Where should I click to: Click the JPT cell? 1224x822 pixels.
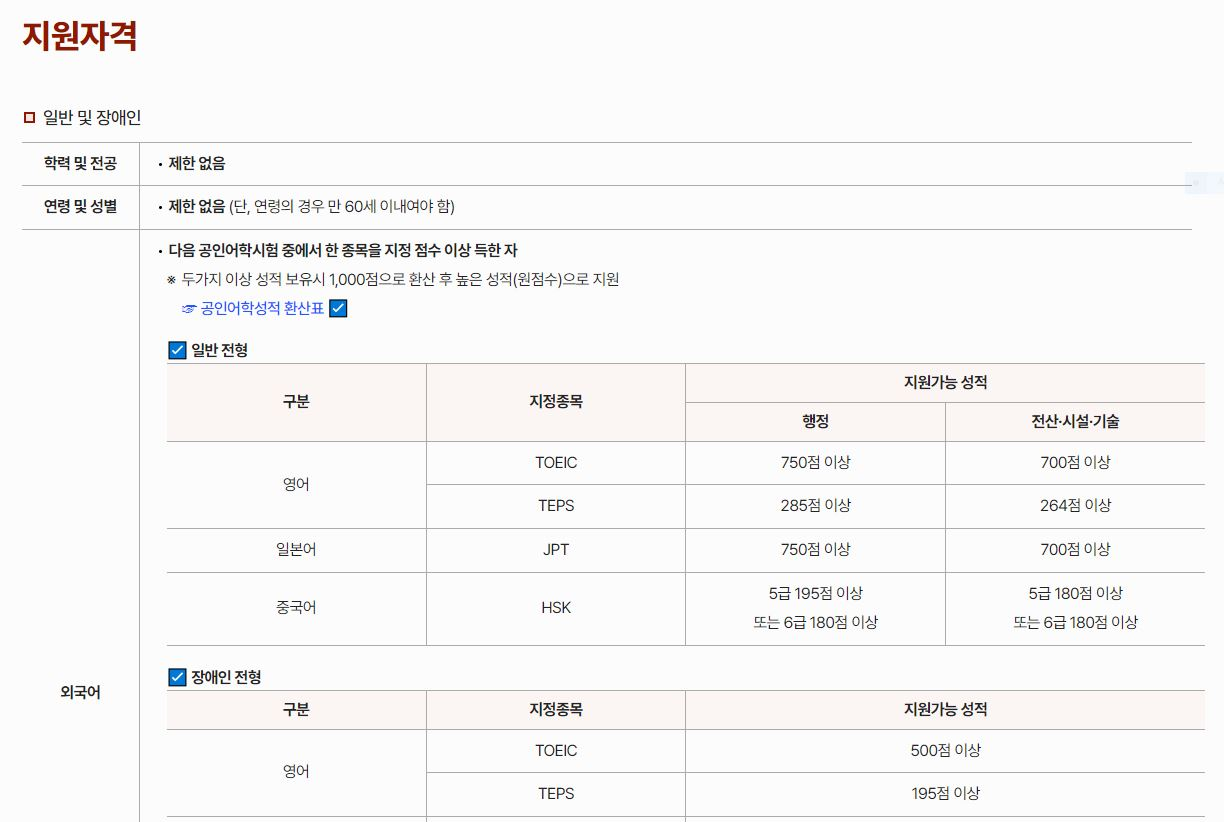click(556, 549)
